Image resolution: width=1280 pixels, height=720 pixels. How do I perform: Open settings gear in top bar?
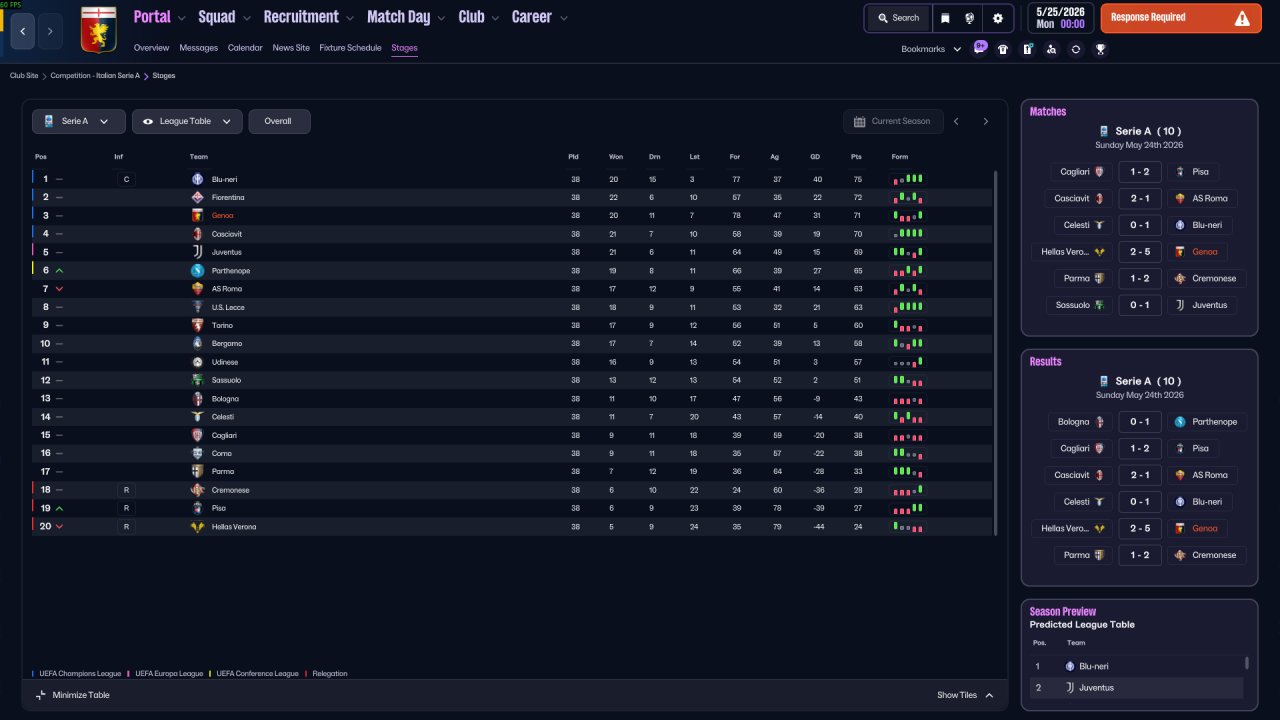[998, 18]
